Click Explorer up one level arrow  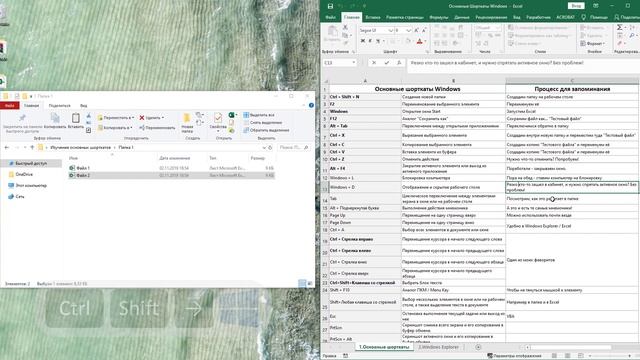(x=32, y=147)
